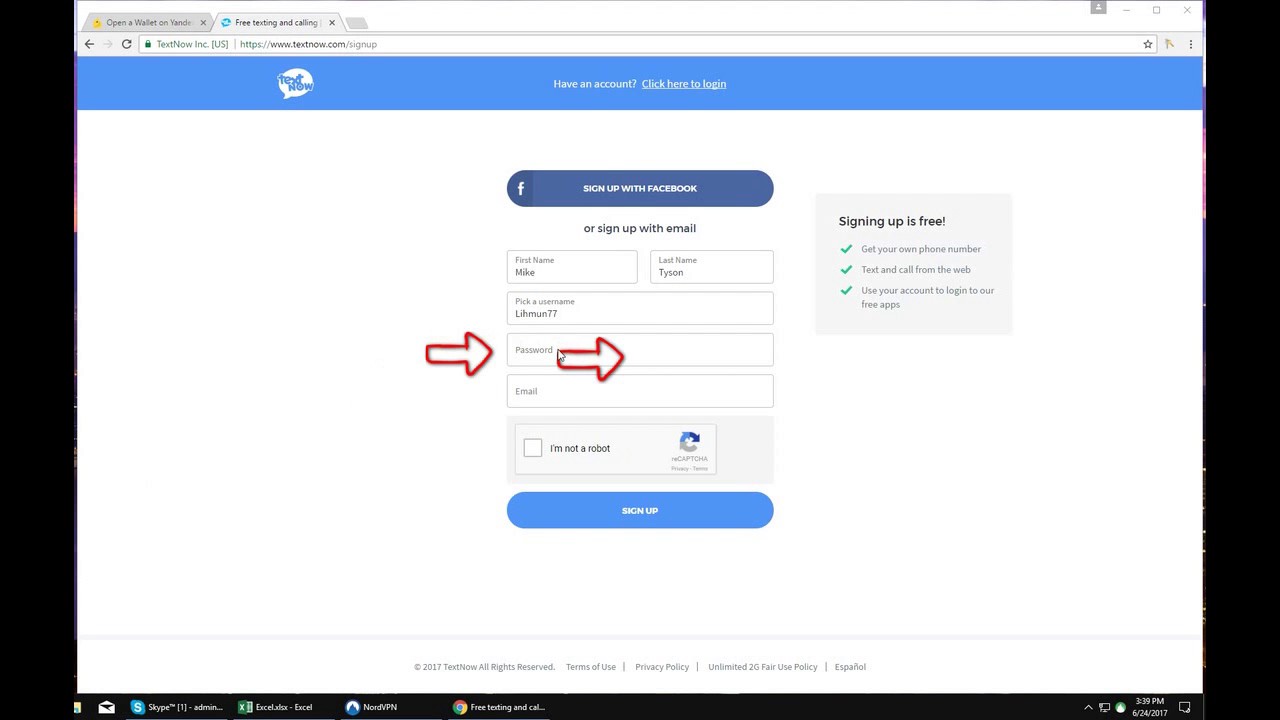Image resolution: width=1280 pixels, height=720 pixels.
Task: Go back with browser back arrow
Action: [x=89, y=44]
